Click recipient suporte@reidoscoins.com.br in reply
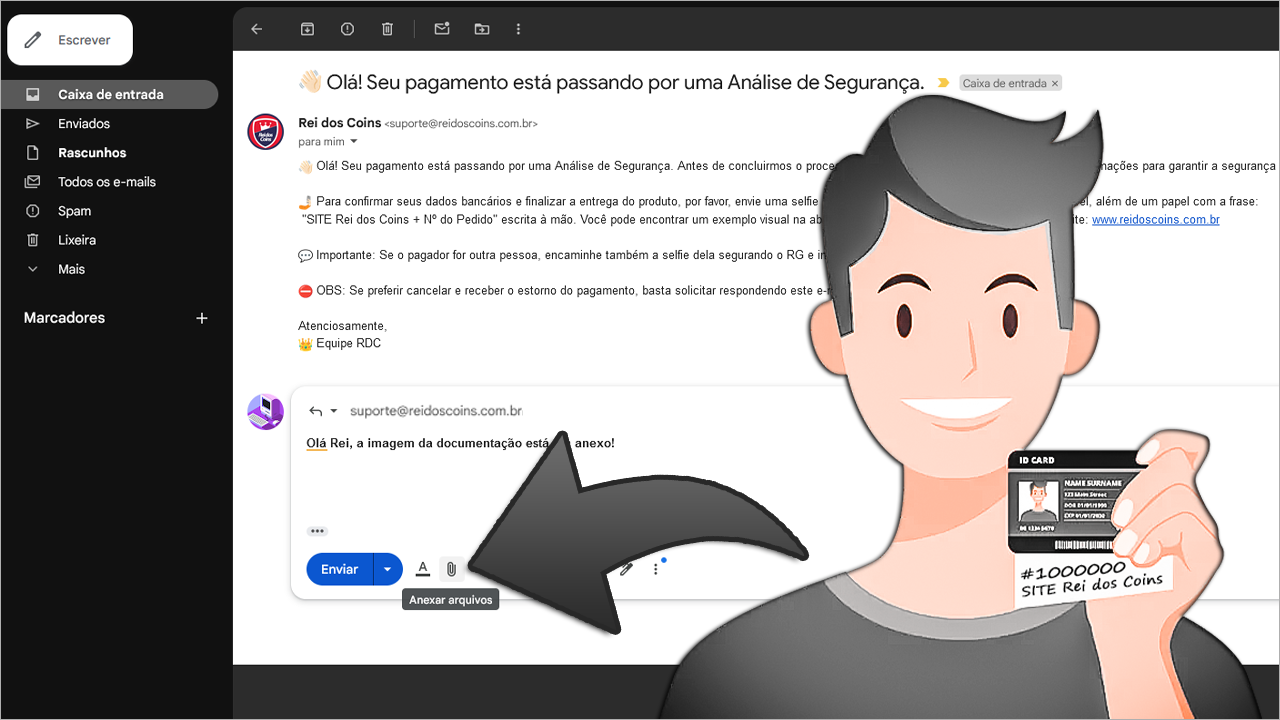 tap(436, 411)
